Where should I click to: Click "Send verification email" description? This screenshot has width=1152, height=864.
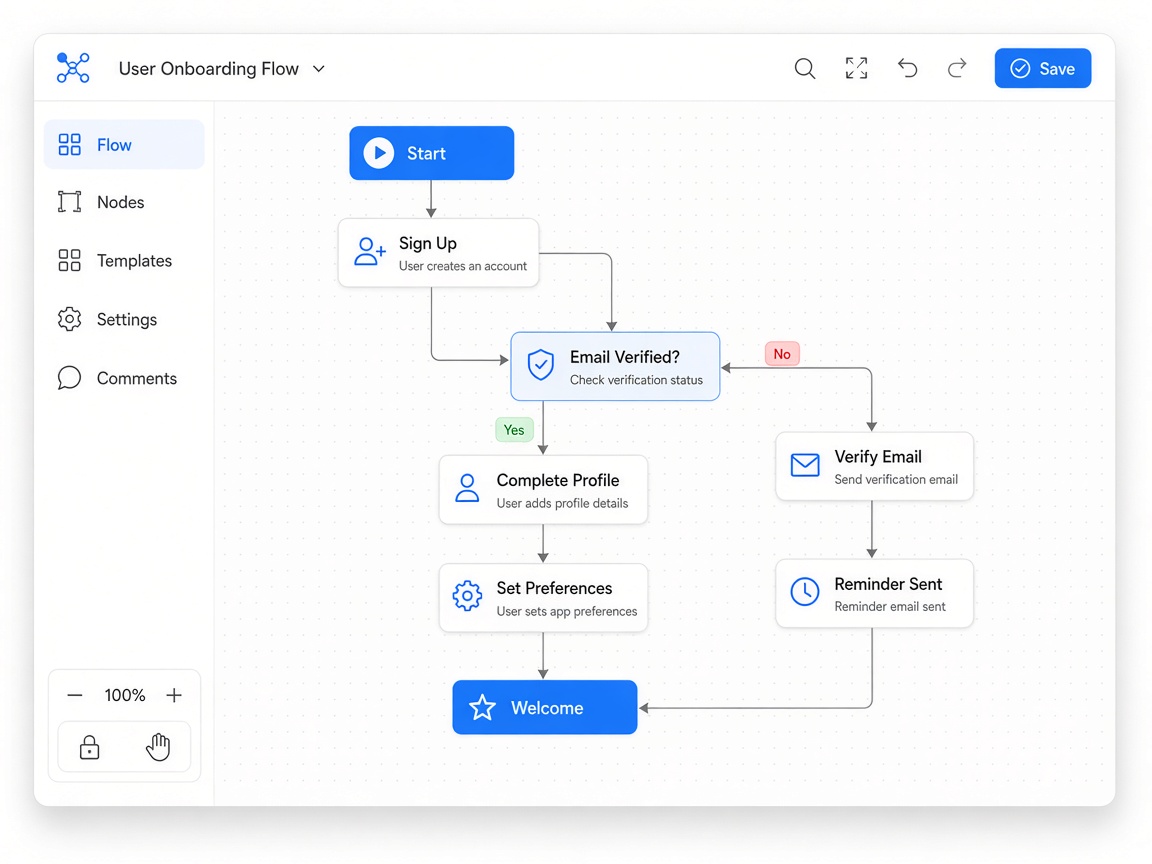click(896, 480)
